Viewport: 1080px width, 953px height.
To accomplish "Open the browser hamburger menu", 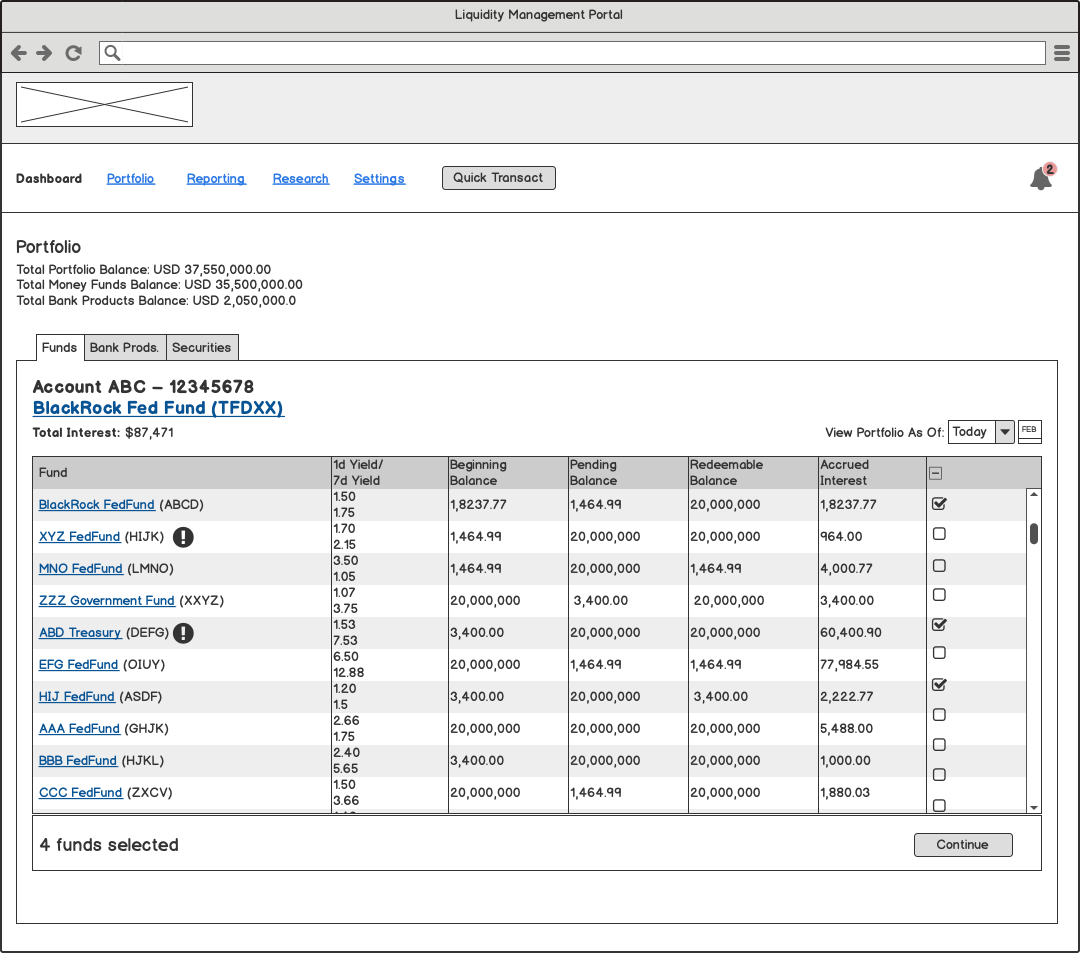I will coord(1062,53).
